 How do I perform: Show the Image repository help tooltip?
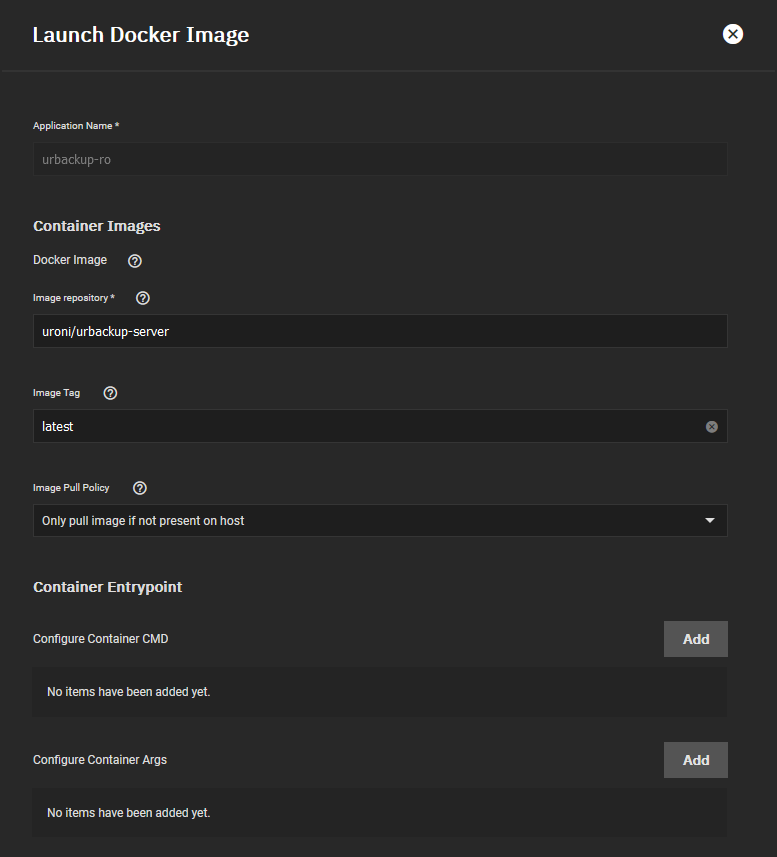coord(143,298)
